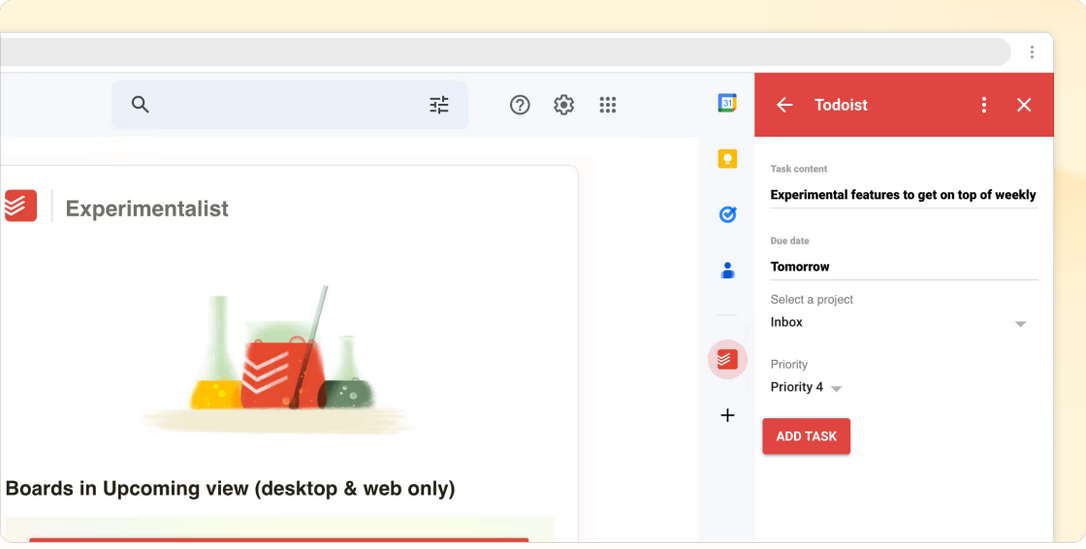The image size is (1086, 549).
Task: Open search filter options icon
Action: 439,105
